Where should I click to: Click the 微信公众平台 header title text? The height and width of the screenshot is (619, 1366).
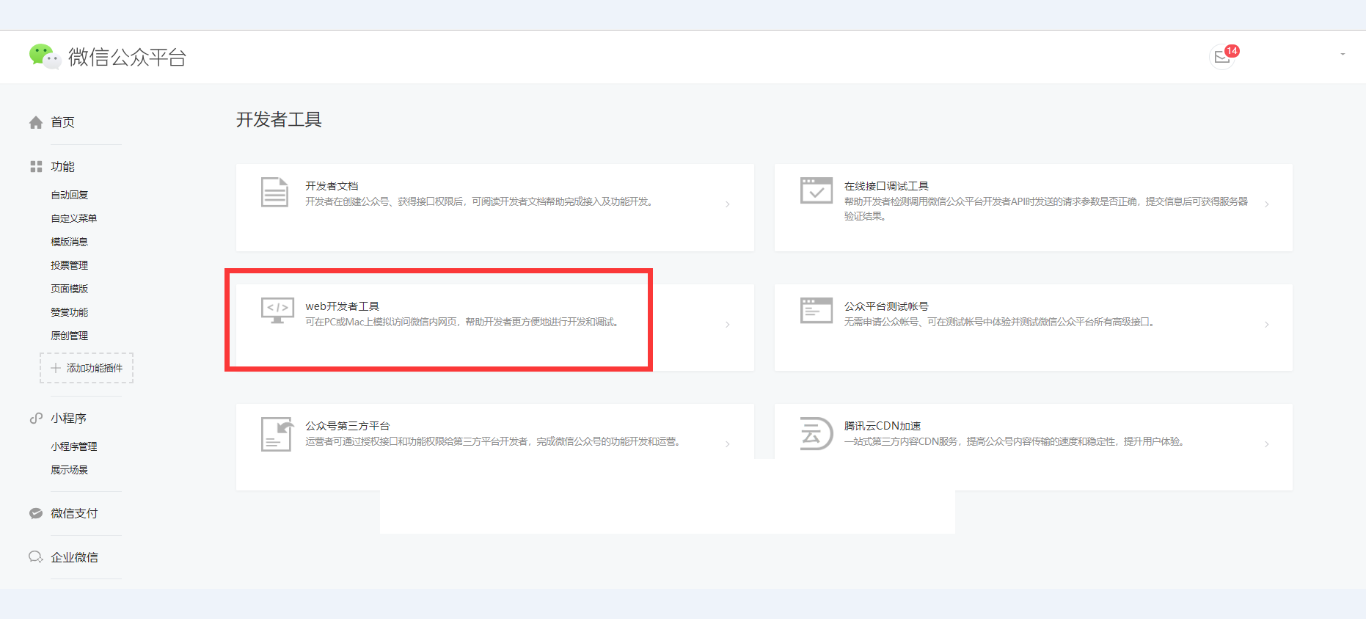coord(127,57)
